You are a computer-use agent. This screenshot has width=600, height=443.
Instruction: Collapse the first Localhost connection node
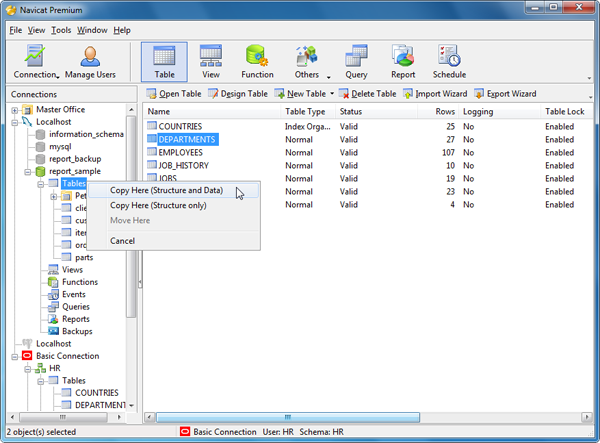pos(15,123)
